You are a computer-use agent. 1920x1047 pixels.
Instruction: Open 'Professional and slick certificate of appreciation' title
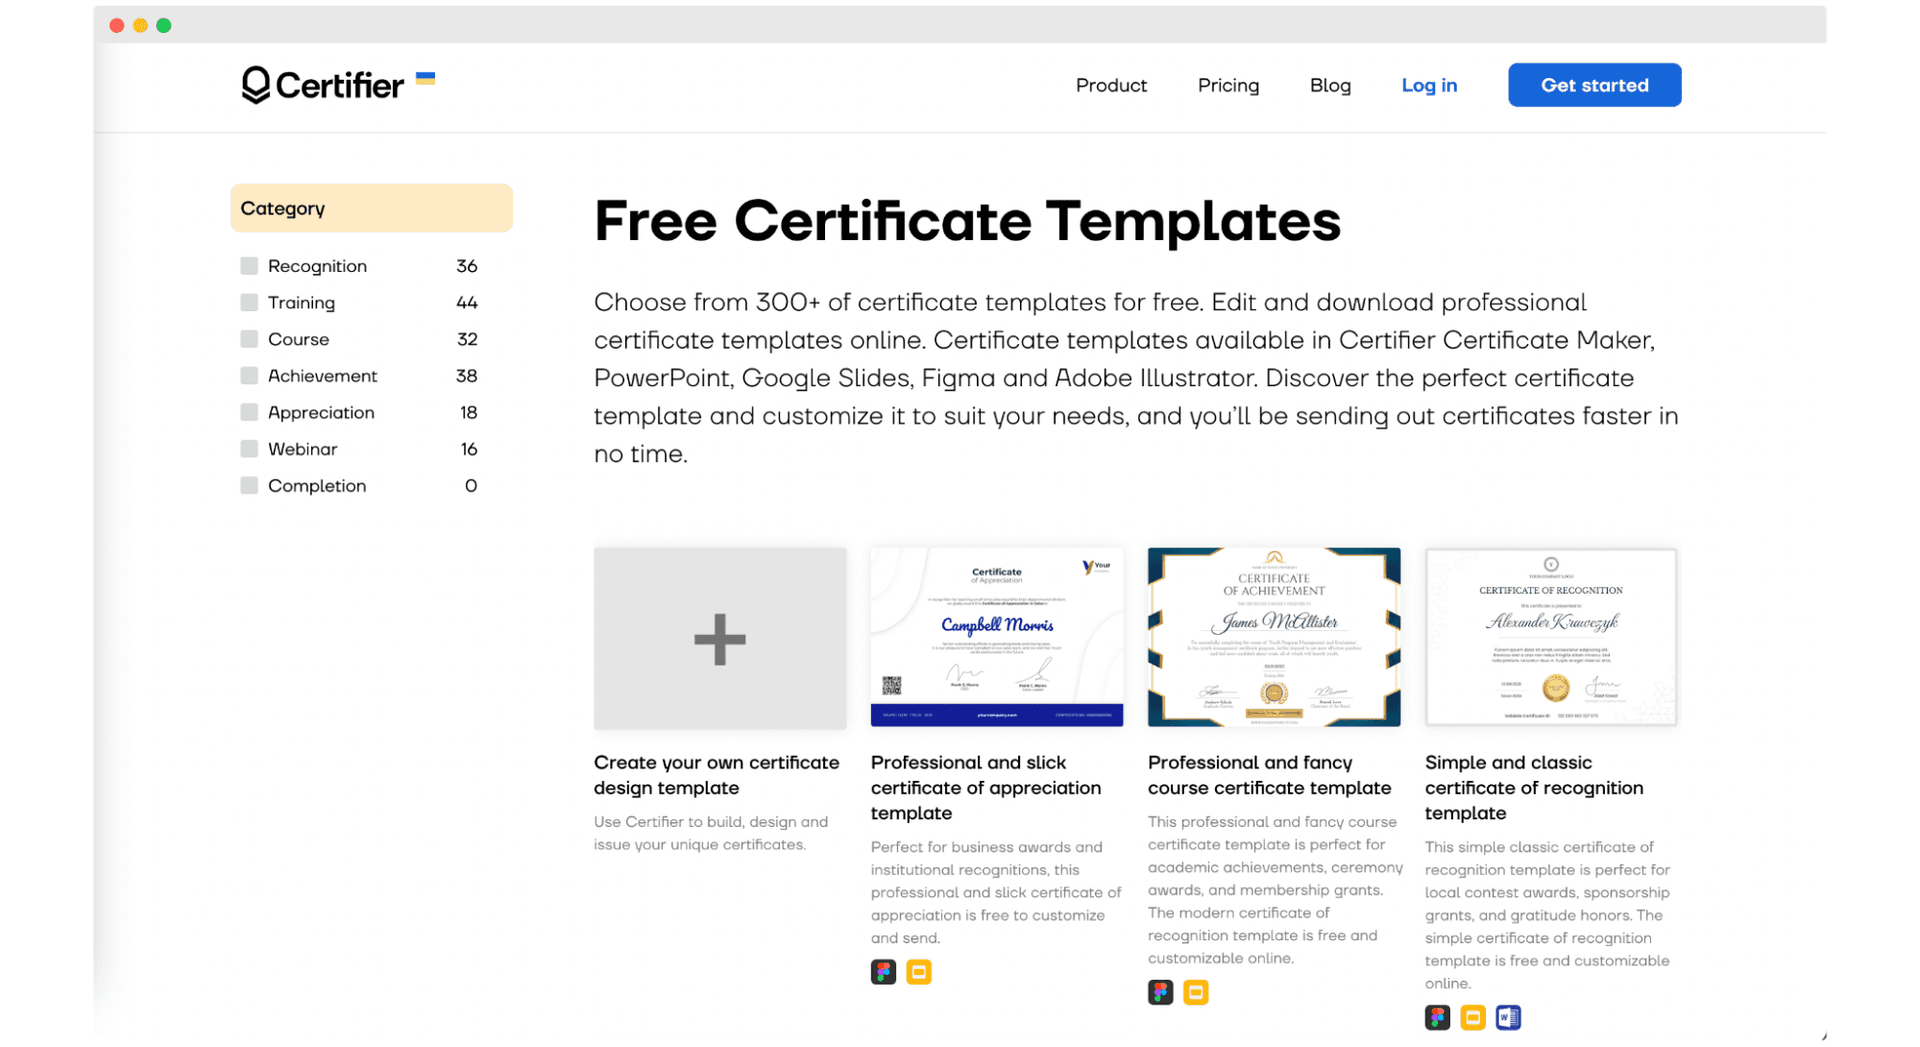[x=986, y=788]
